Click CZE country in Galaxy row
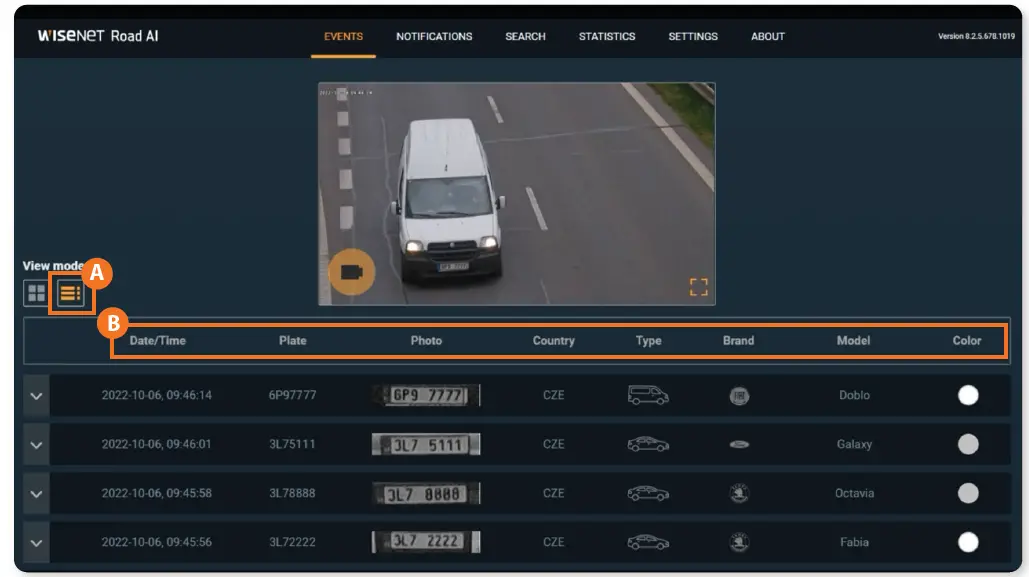The image size is (1029, 577). [553, 444]
